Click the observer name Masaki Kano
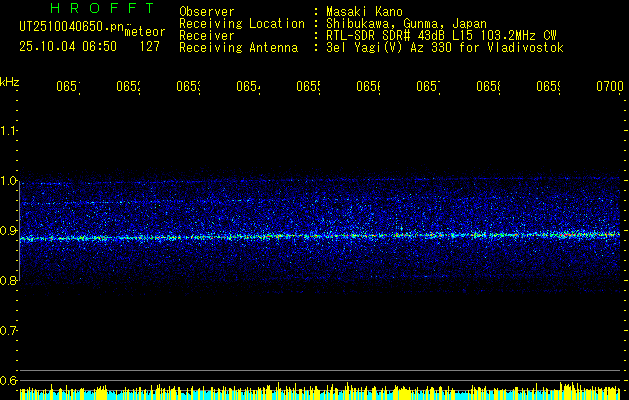 pos(364,12)
